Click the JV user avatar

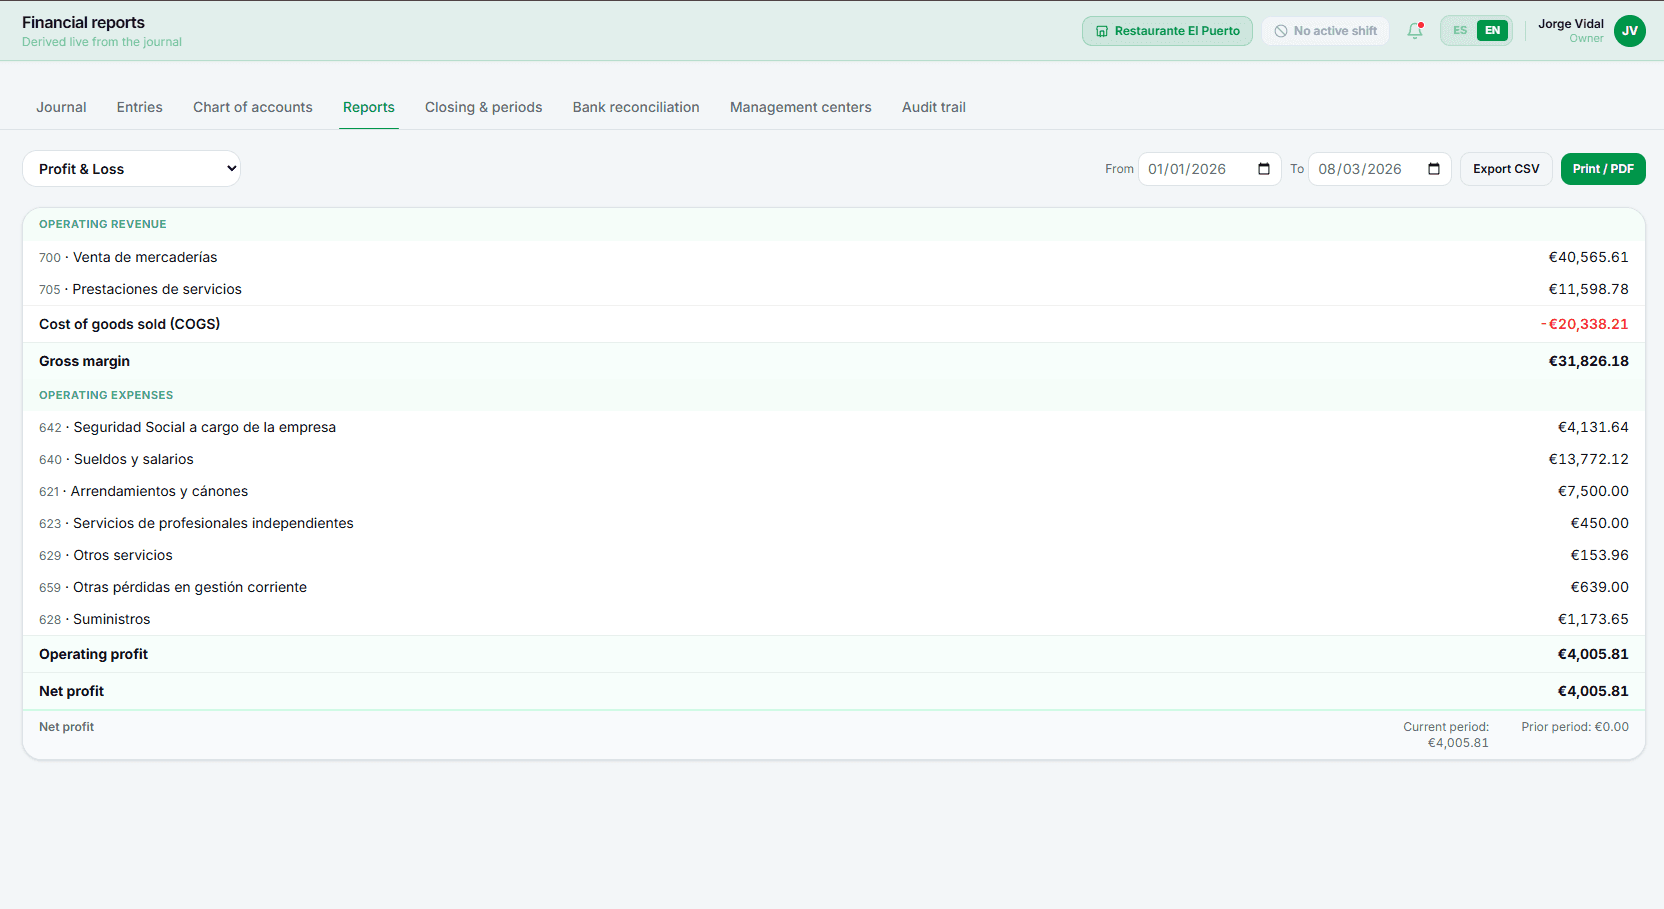(x=1630, y=31)
